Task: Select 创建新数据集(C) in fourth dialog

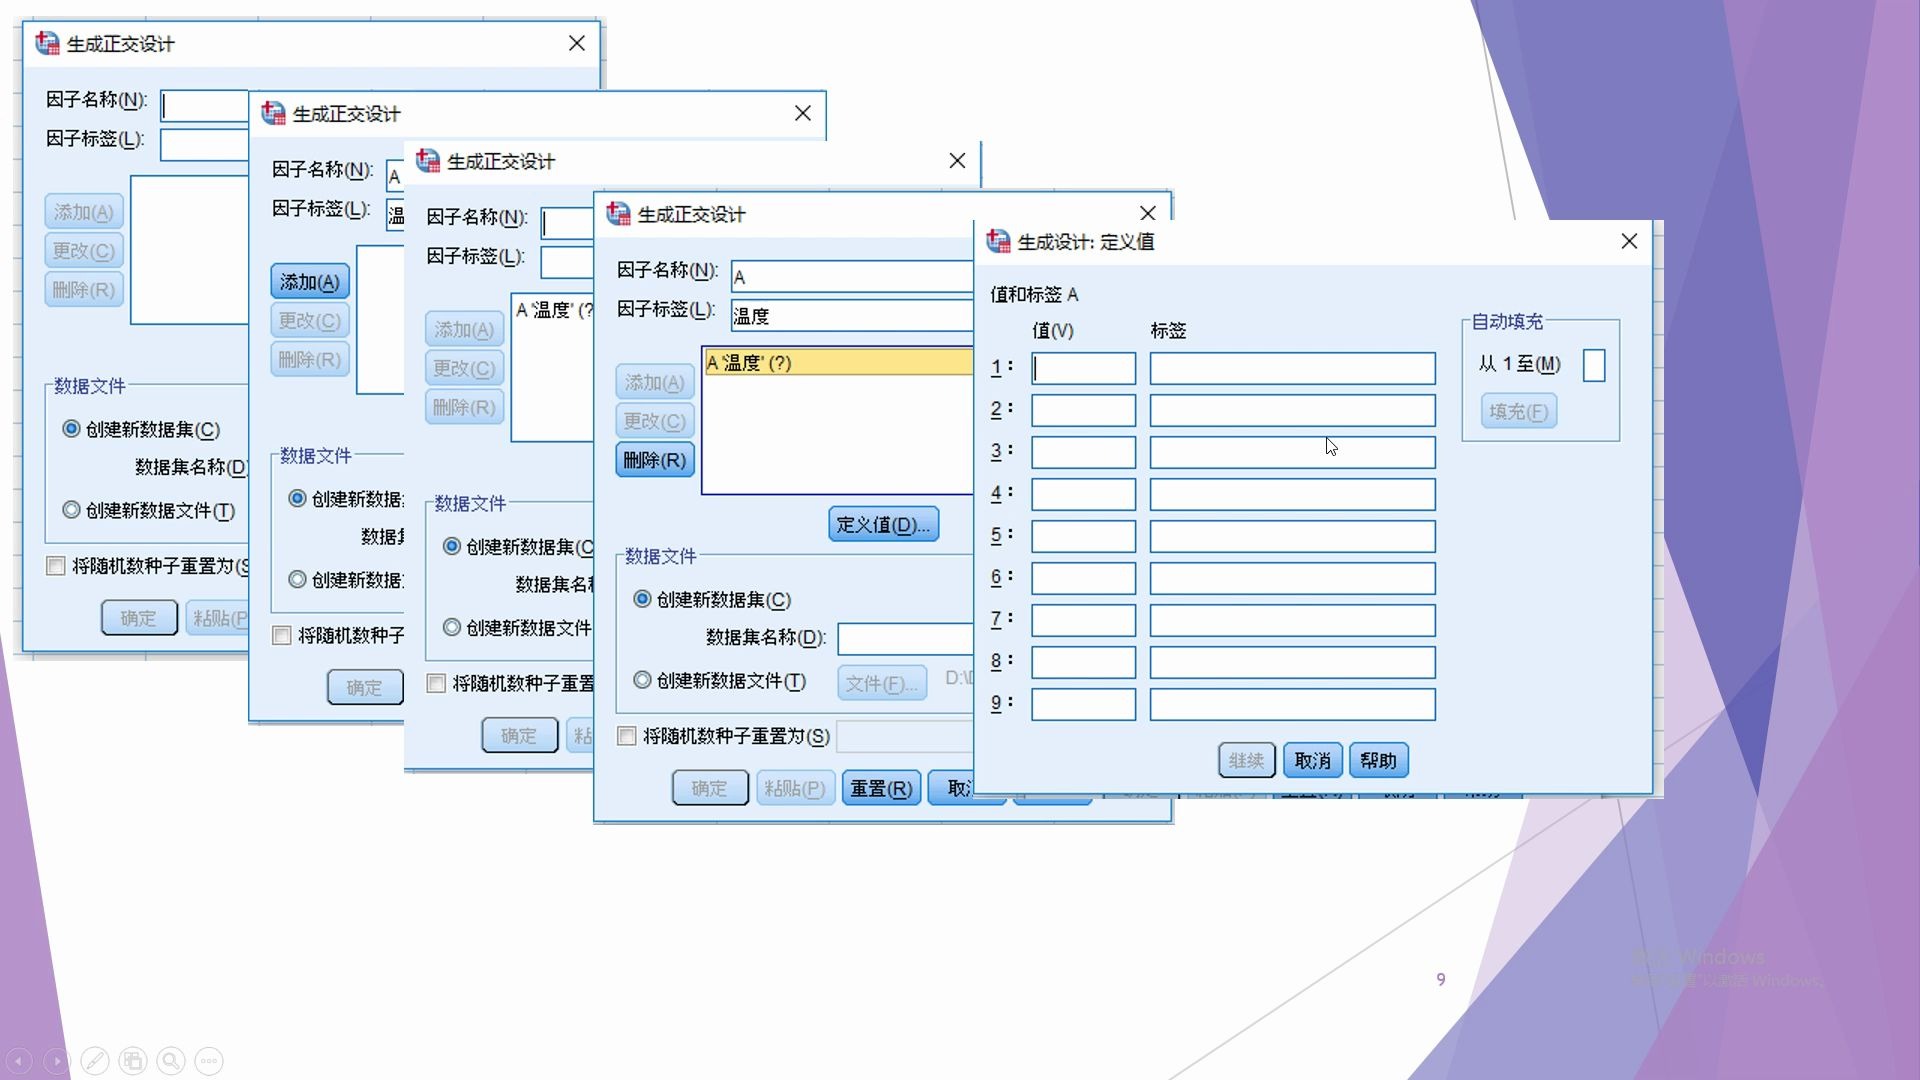Action: pos(642,599)
